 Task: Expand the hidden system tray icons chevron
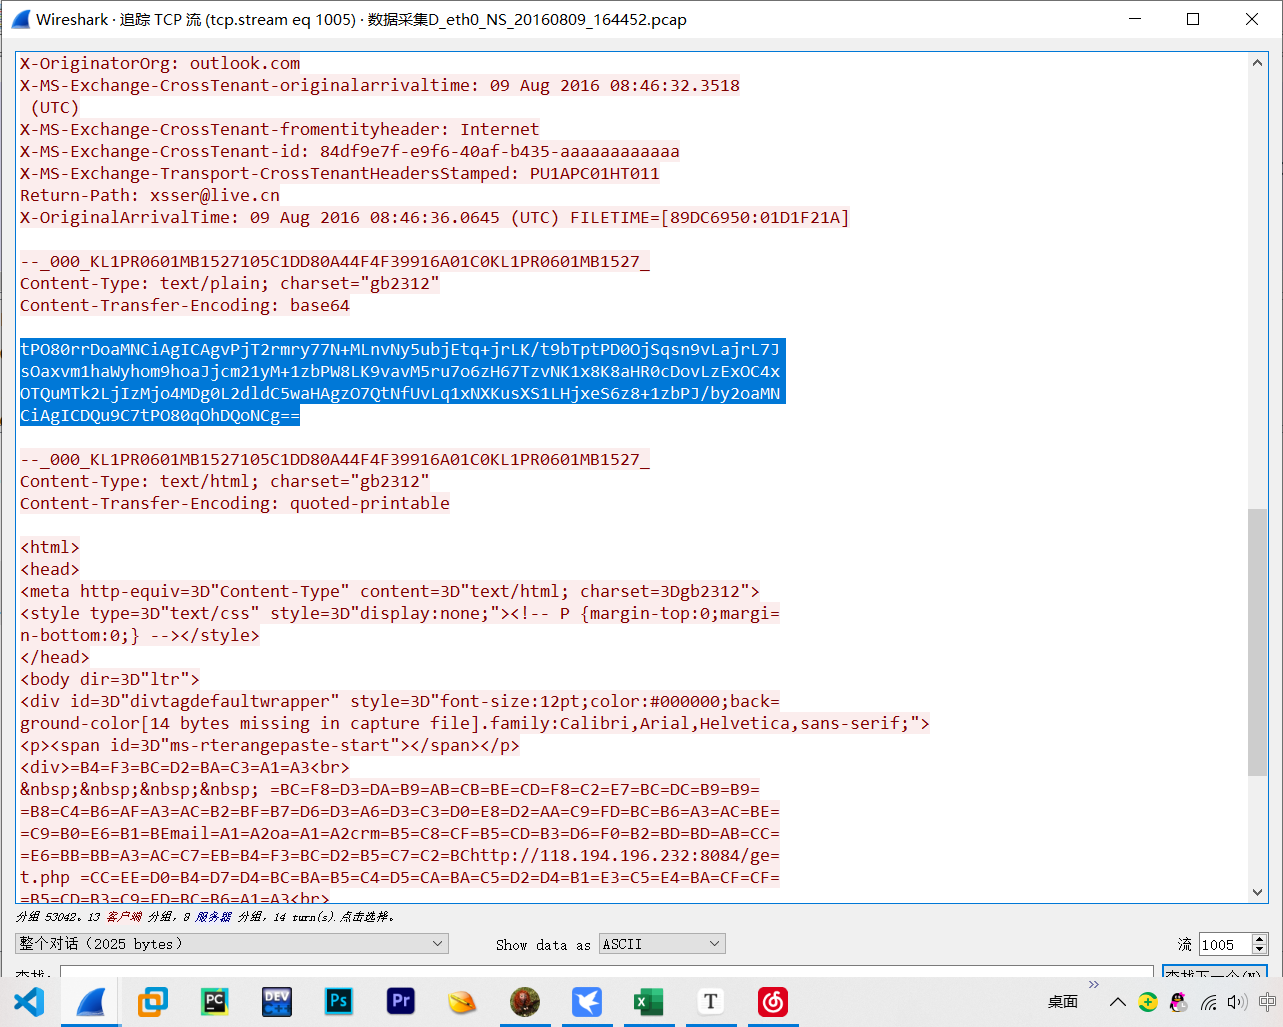[1118, 1002]
